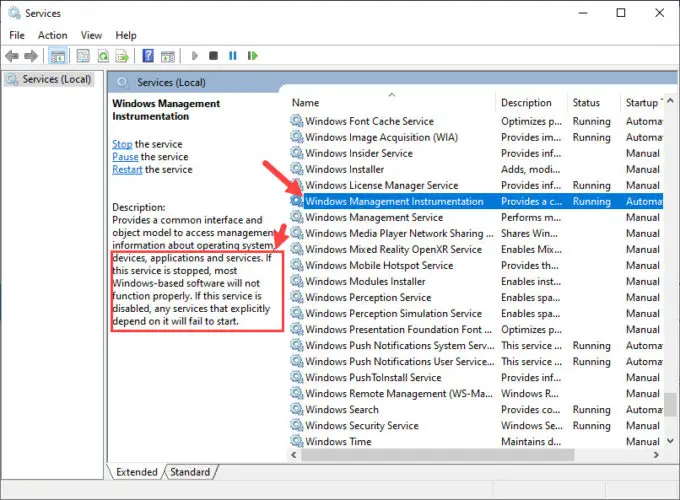Image resolution: width=680 pixels, height=500 pixels.
Task: Click the Back arrow toolbar icon
Action: point(12,56)
